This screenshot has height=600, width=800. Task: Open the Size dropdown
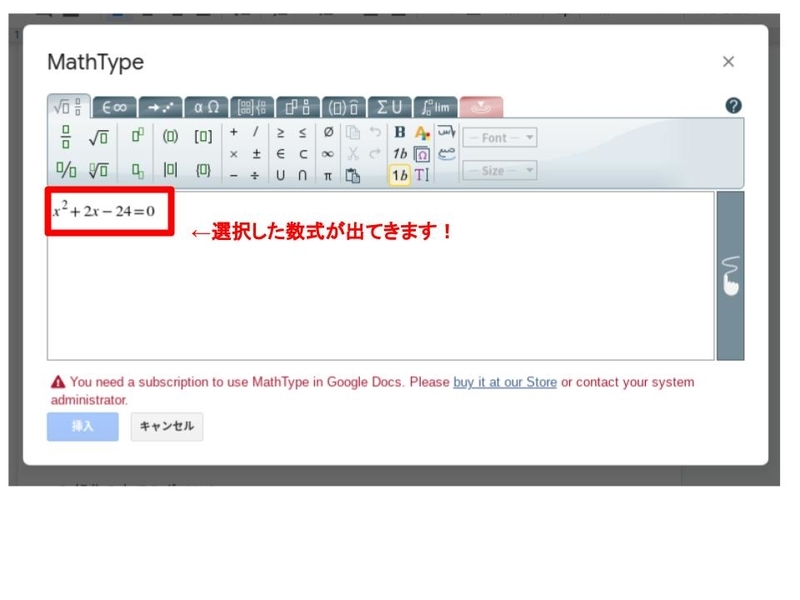tap(499, 170)
